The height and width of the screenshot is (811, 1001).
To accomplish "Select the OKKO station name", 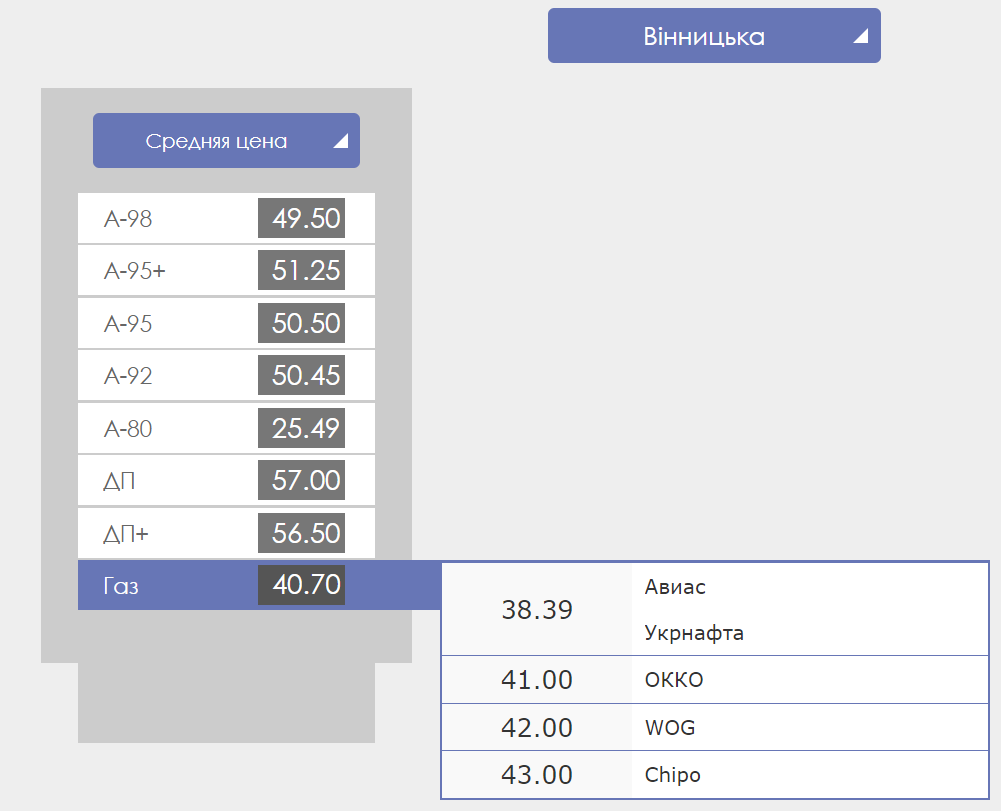I will [674, 680].
